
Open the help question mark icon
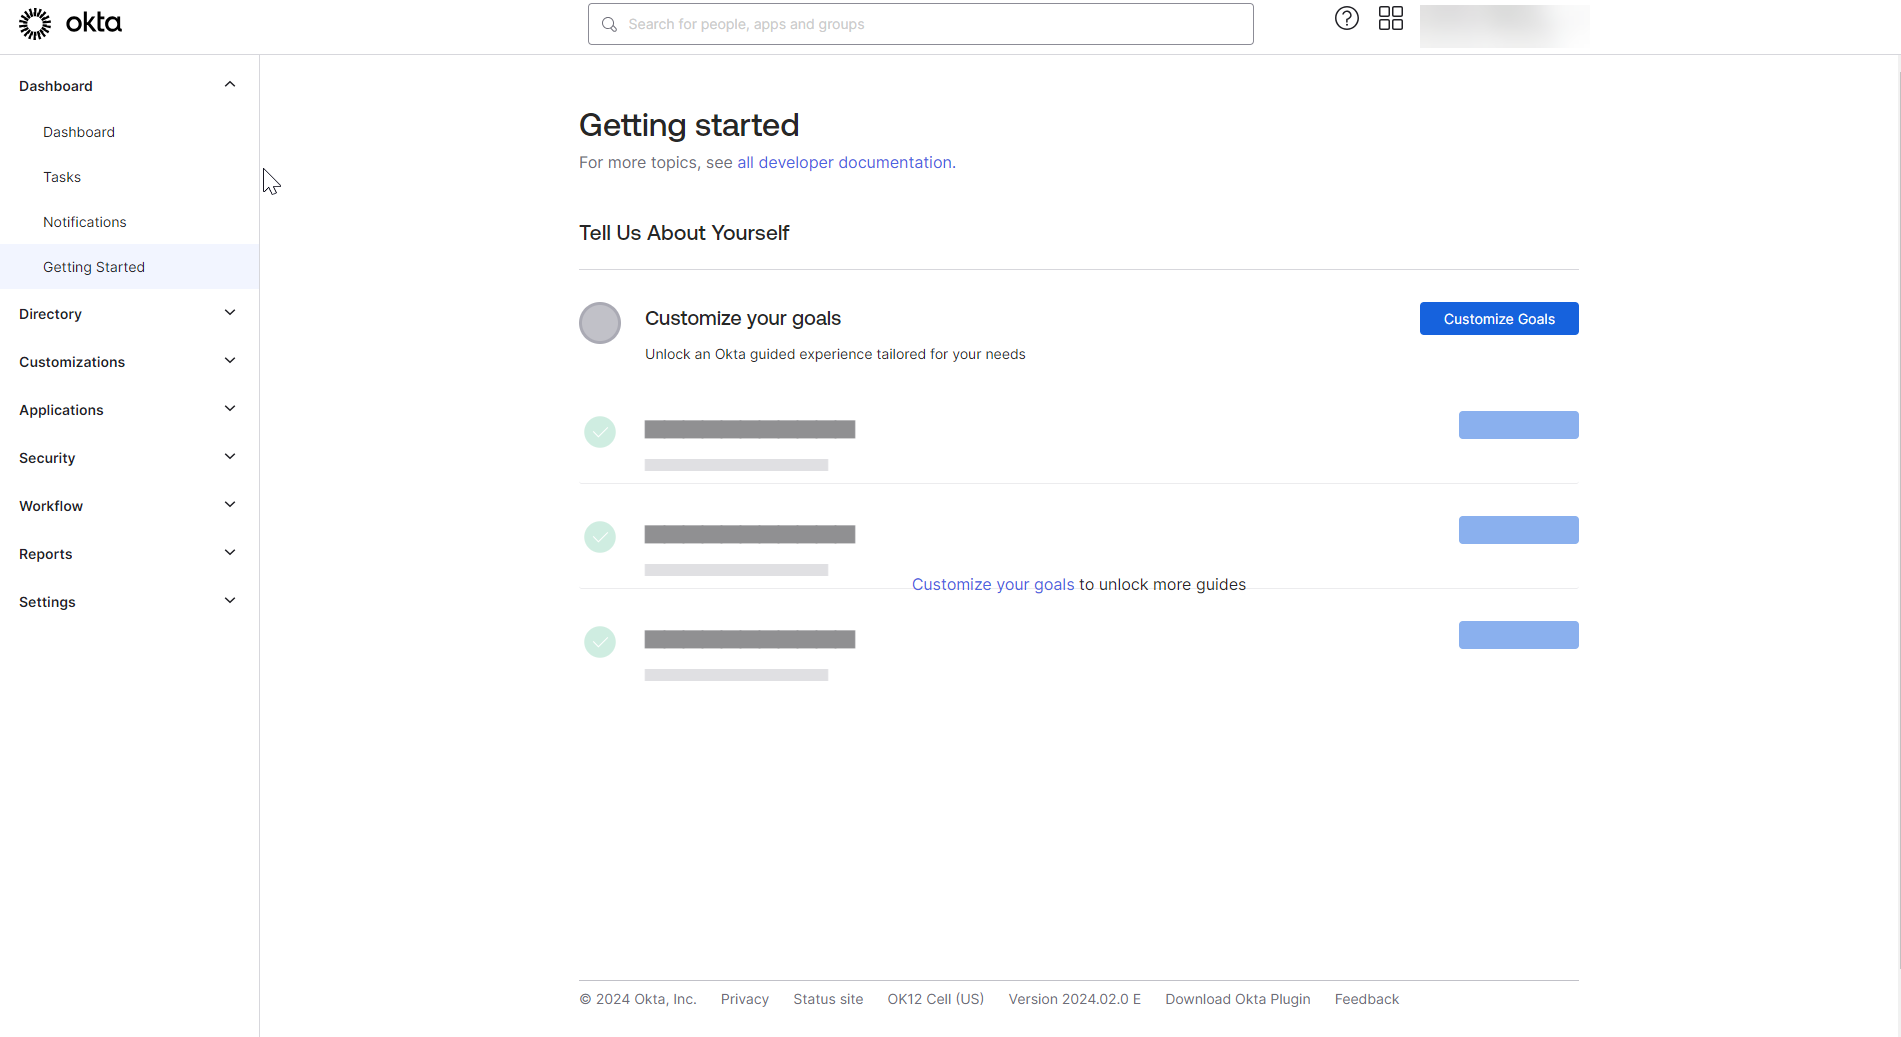click(1347, 18)
